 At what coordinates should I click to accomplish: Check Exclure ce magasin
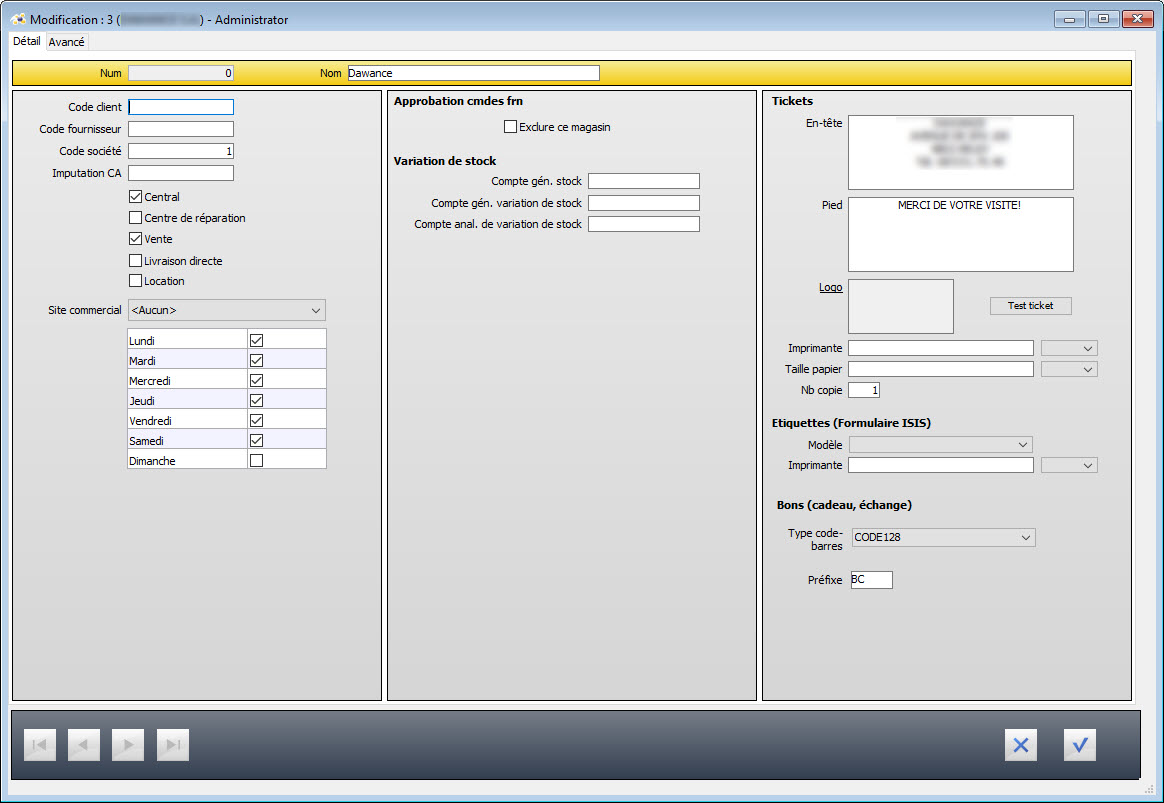pyautogui.click(x=511, y=127)
